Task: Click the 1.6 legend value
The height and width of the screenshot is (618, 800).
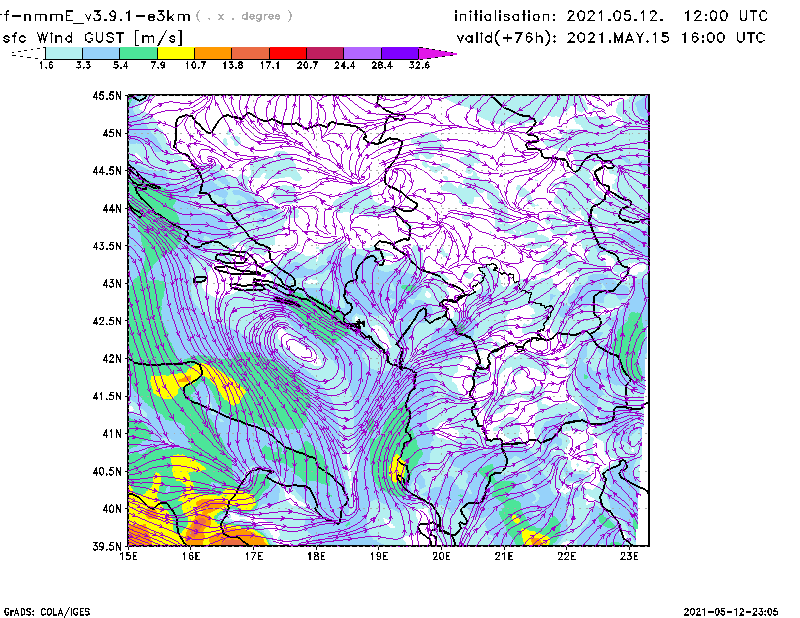Action: pos(46,65)
